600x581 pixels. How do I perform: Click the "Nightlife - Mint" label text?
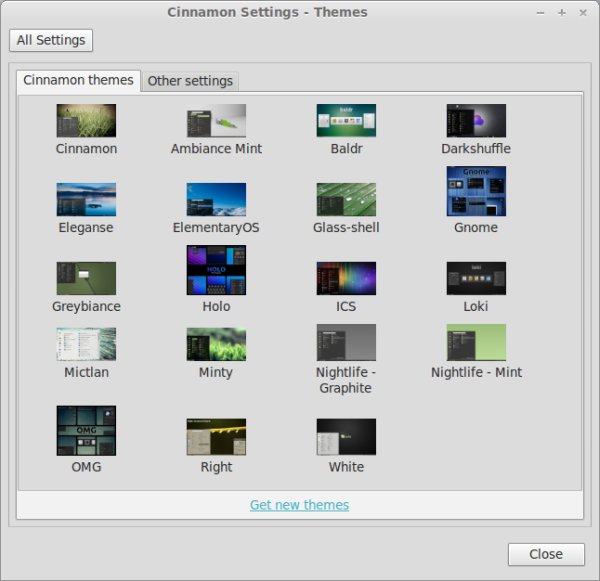[x=476, y=372]
